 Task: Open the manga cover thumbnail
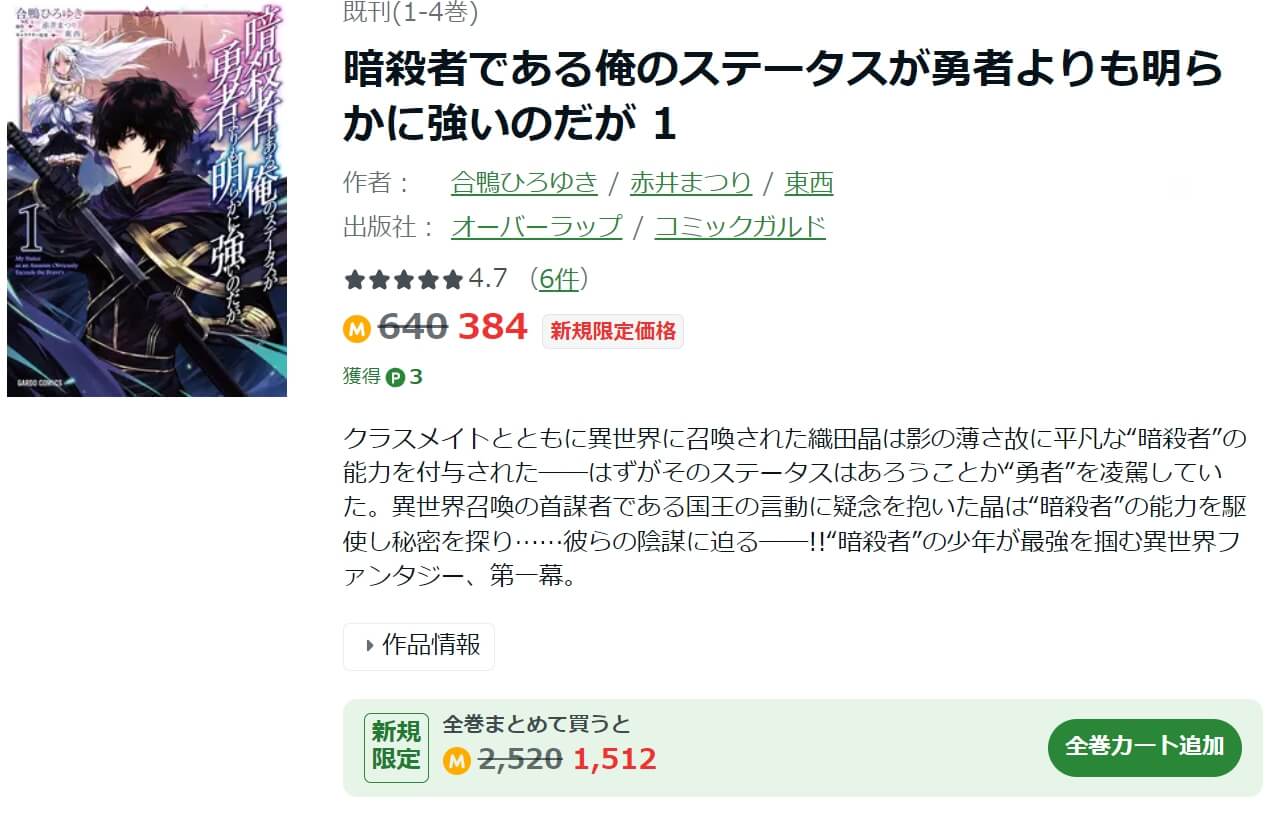click(x=147, y=198)
